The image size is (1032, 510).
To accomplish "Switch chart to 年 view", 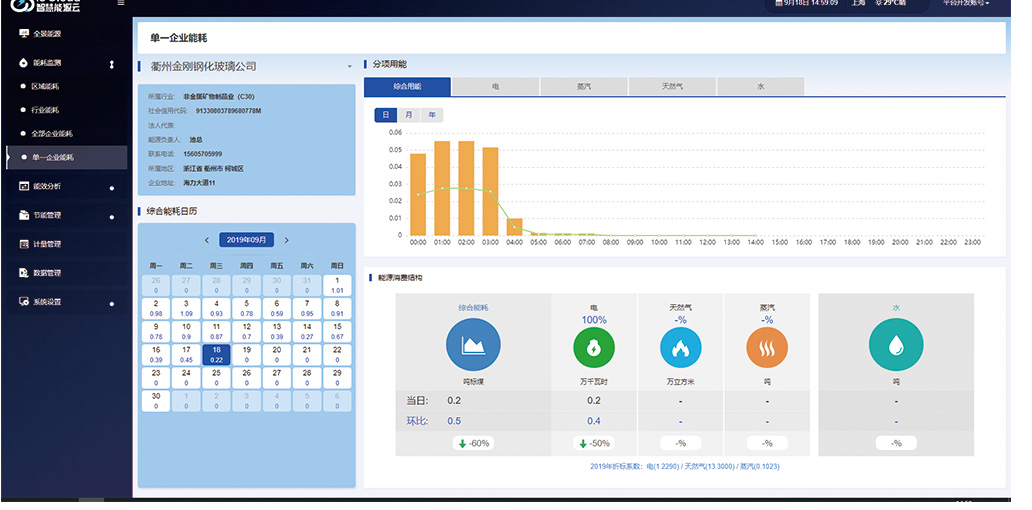I will pos(431,115).
